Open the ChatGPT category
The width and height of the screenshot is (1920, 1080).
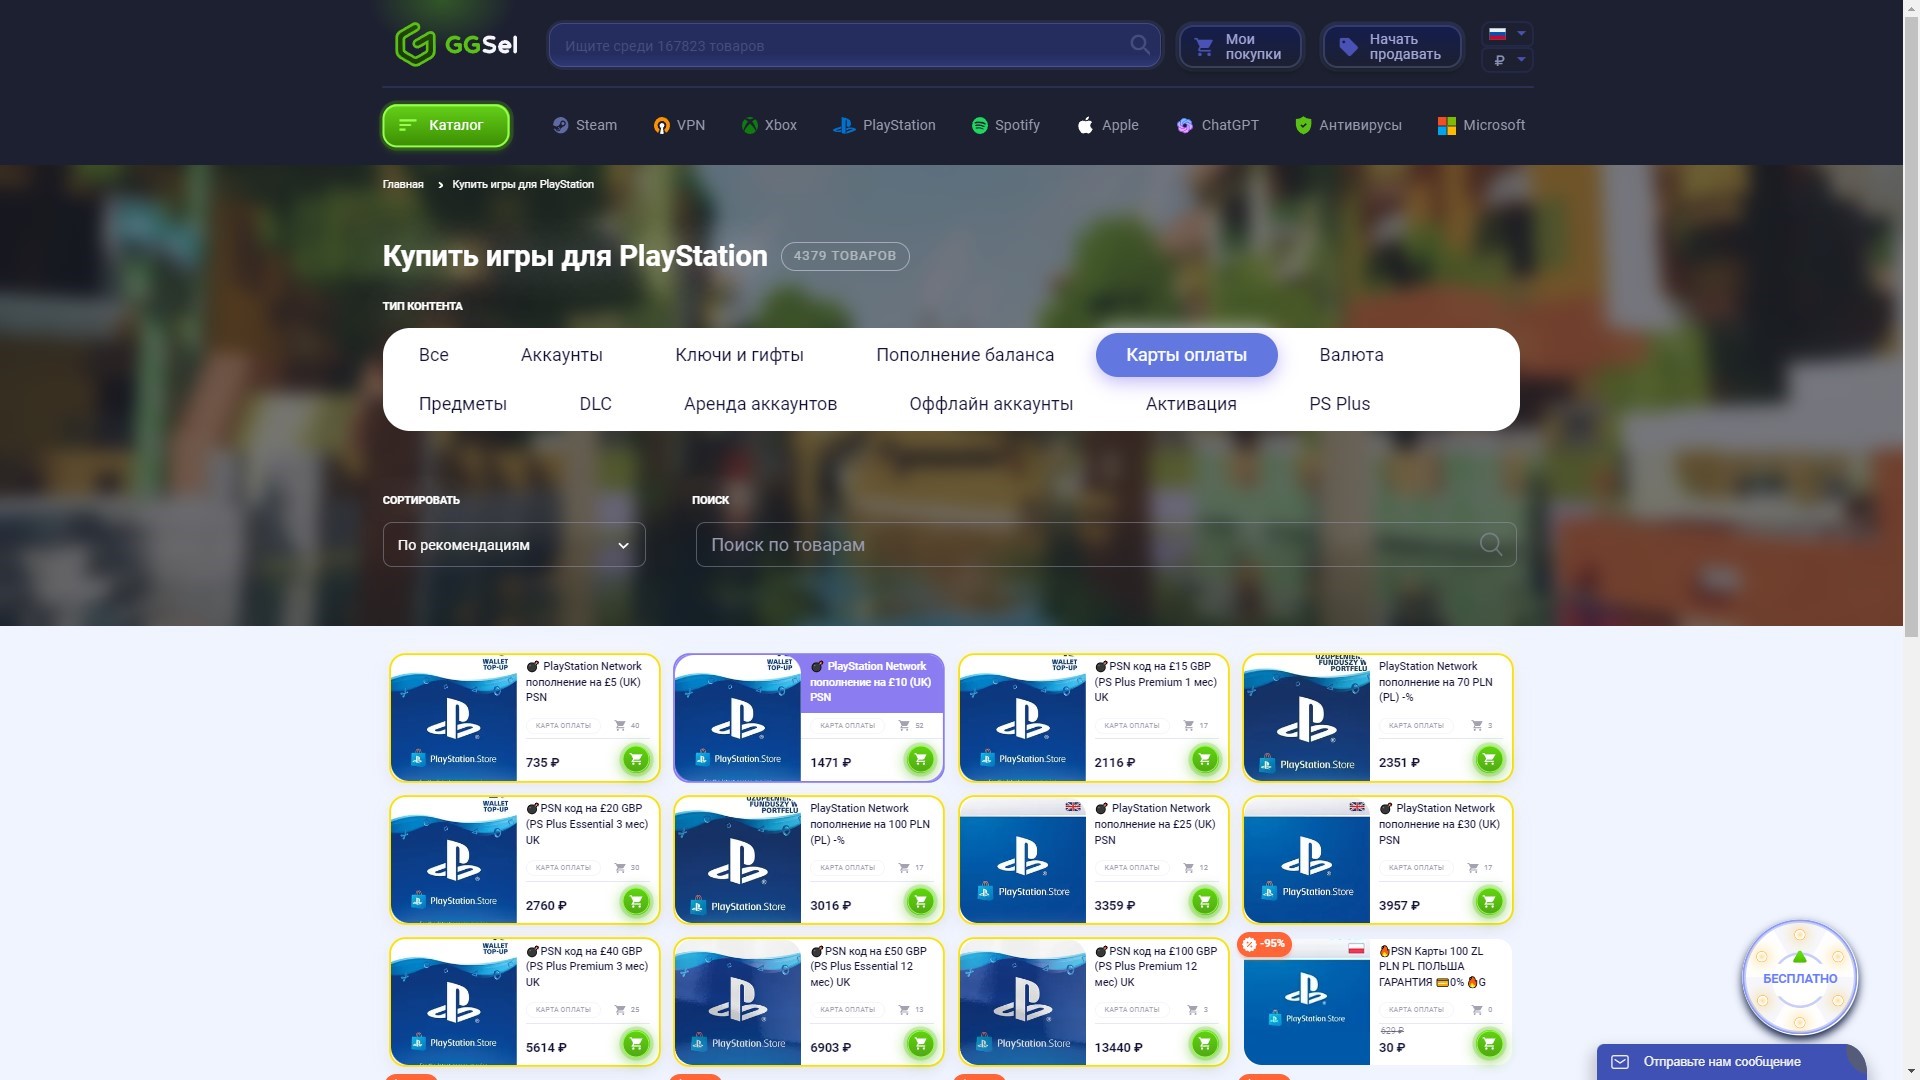click(1218, 125)
